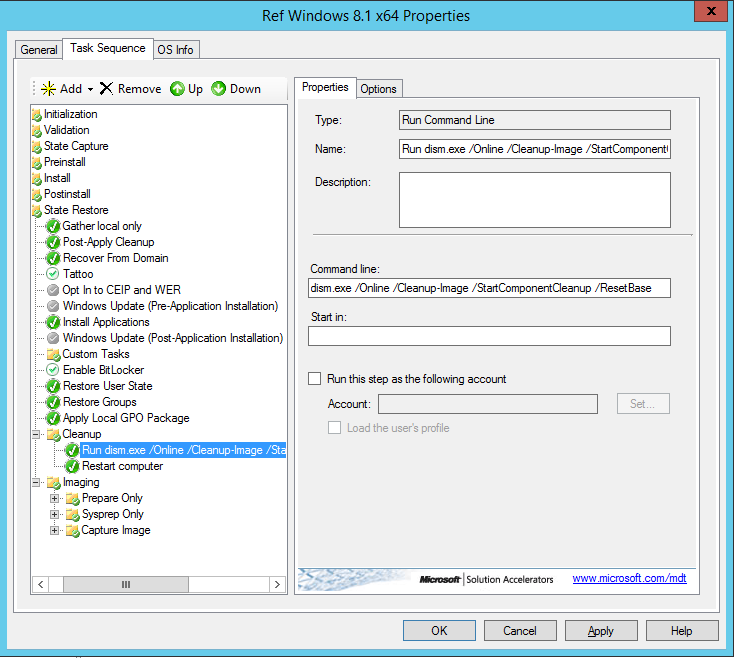736x658 pixels.
Task: Expand the Capture Image group
Action: coord(55,530)
